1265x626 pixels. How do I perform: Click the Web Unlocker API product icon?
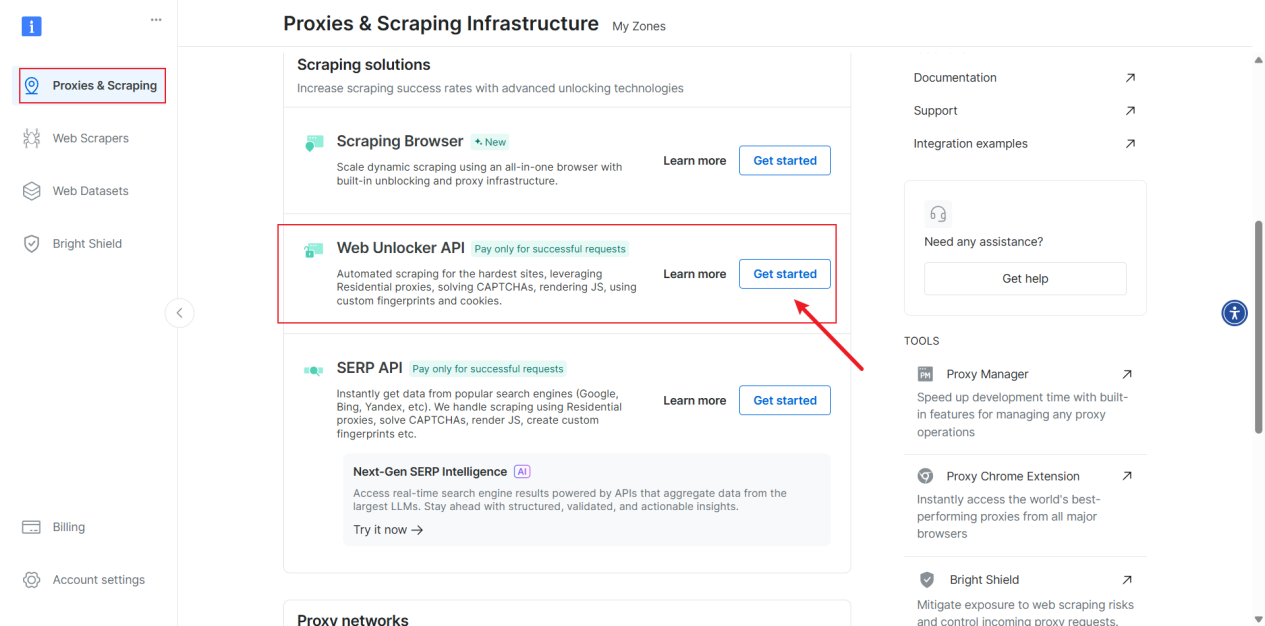[314, 251]
